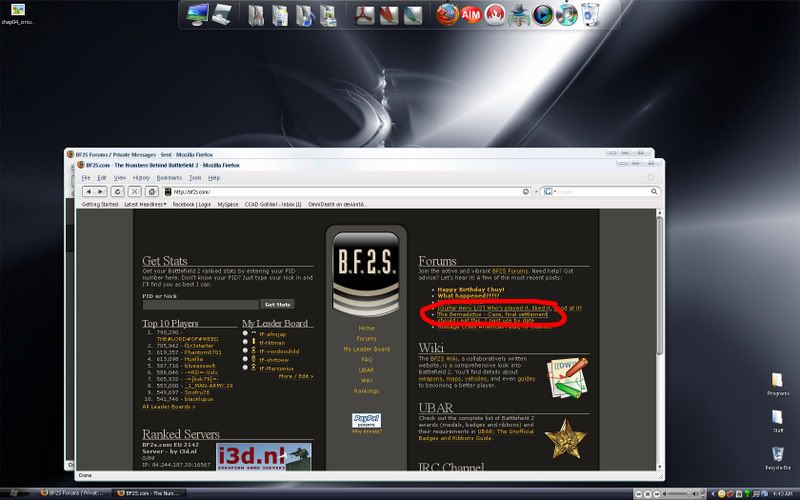Launch Windows Media Player from the dock
Screen dimensions: 800x500
pyautogui.click(x=543, y=14)
